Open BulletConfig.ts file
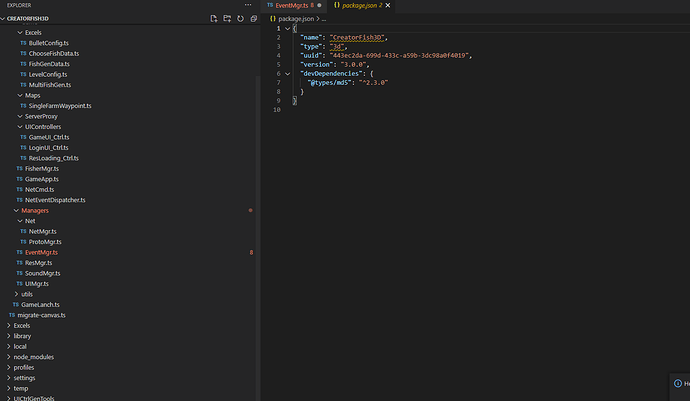The width and height of the screenshot is (690, 401). (48, 43)
